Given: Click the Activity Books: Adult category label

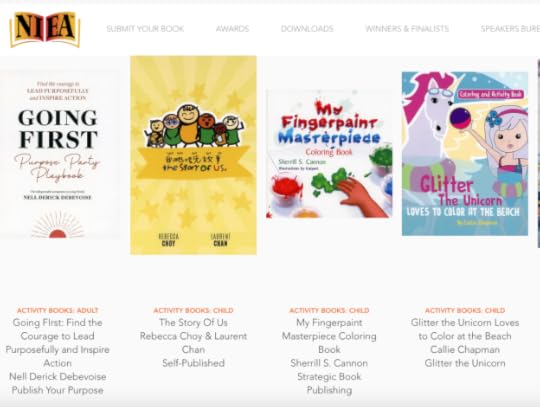Looking at the screenshot, I should [58, 310].
